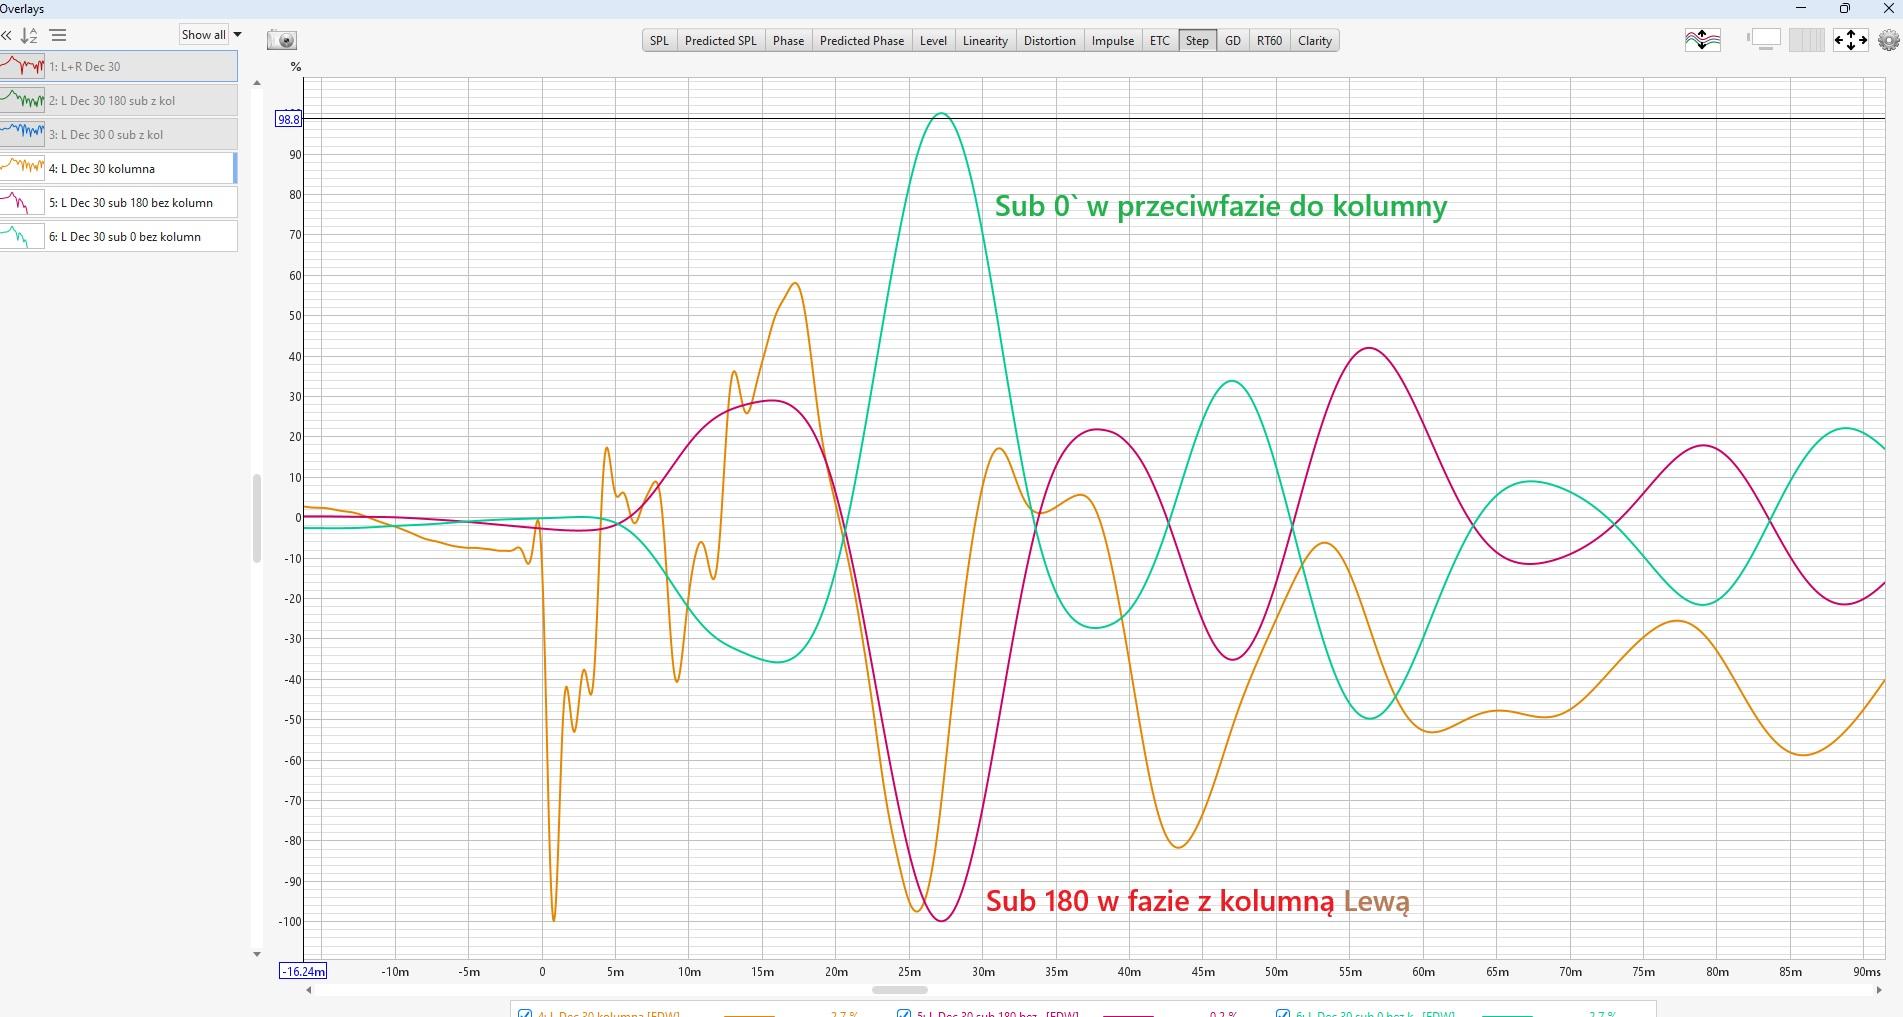Image resolution: width=1903 pixels, height=1017 pixels.
Task: Select the RT60 graph button
Action: click(1269, 41)
